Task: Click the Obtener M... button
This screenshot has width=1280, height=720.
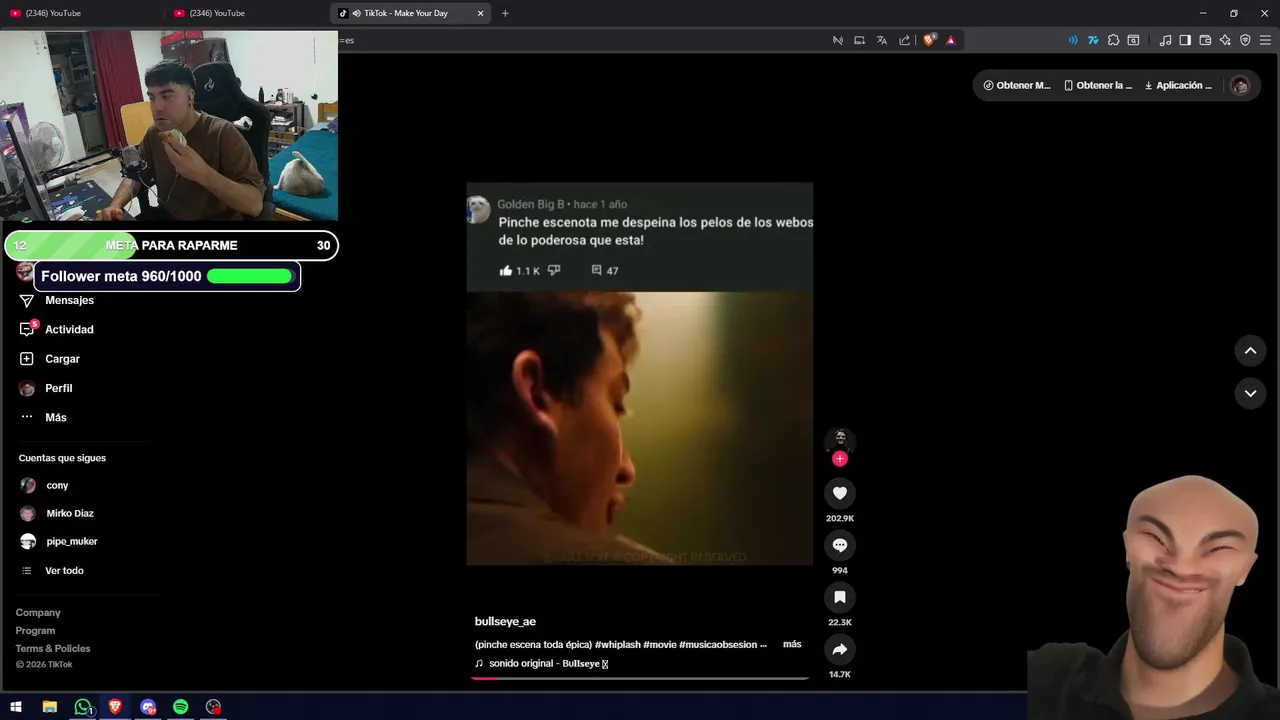Action: coord(1017,85)
